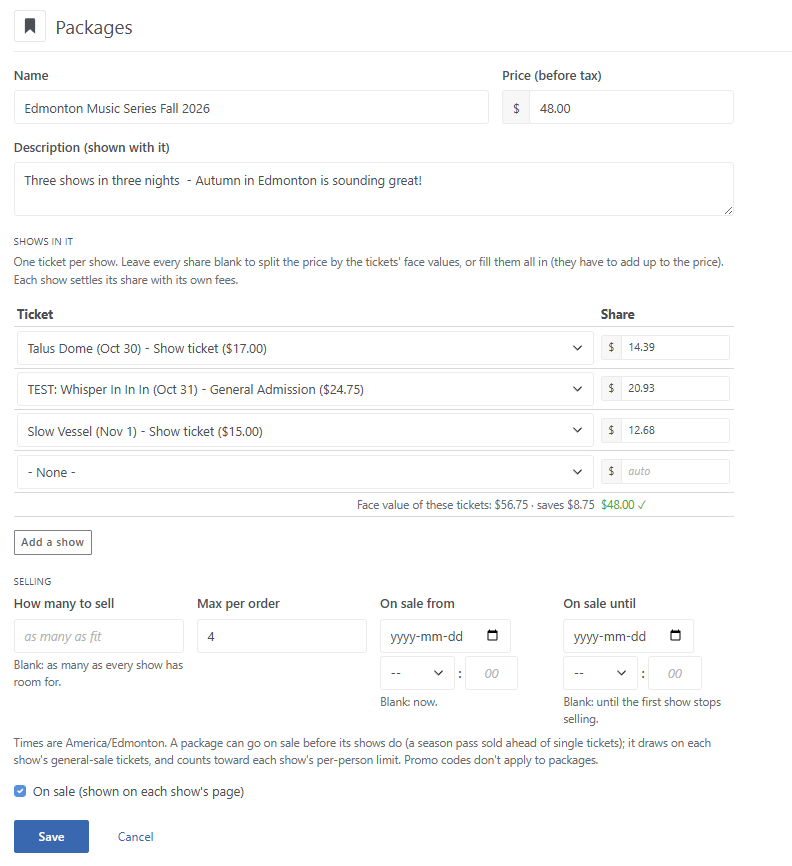Click the 'Max per order' label

[x=239, y=604]
